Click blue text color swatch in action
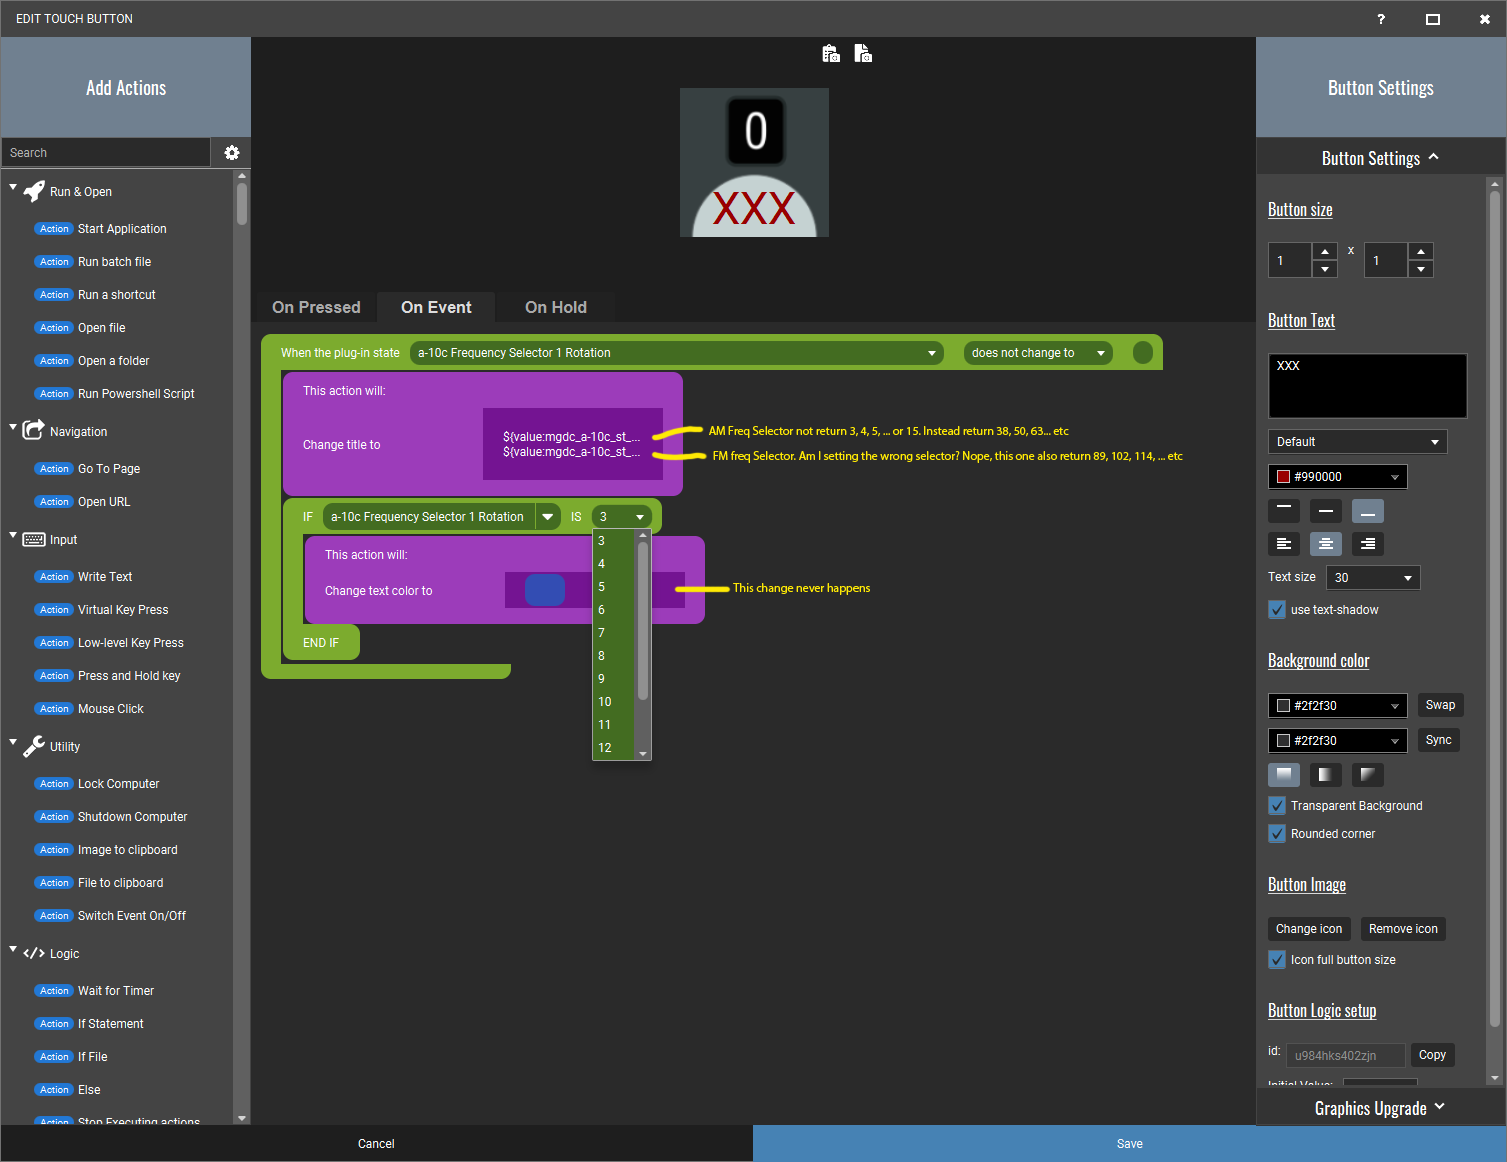The height and width of the screenshot is (1162, 1507). point(545,590)
